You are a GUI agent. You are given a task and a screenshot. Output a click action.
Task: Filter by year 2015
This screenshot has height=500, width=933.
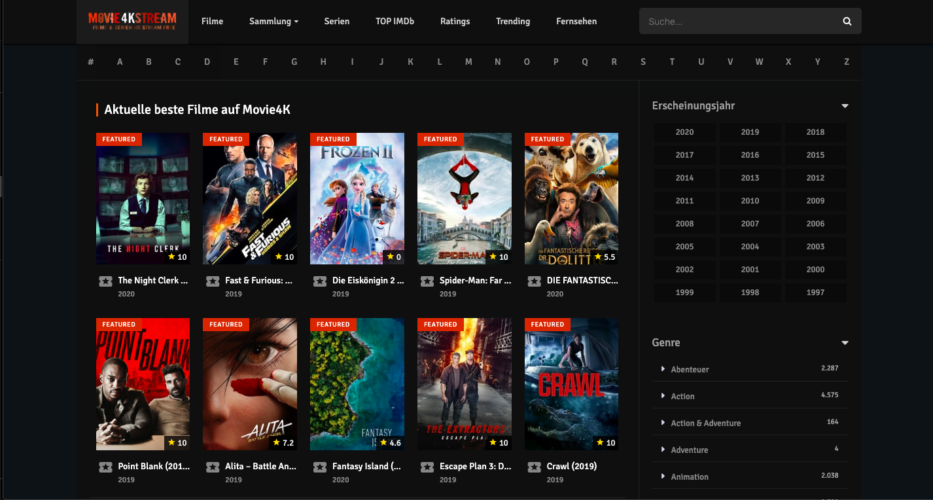(x=815, y=155)
